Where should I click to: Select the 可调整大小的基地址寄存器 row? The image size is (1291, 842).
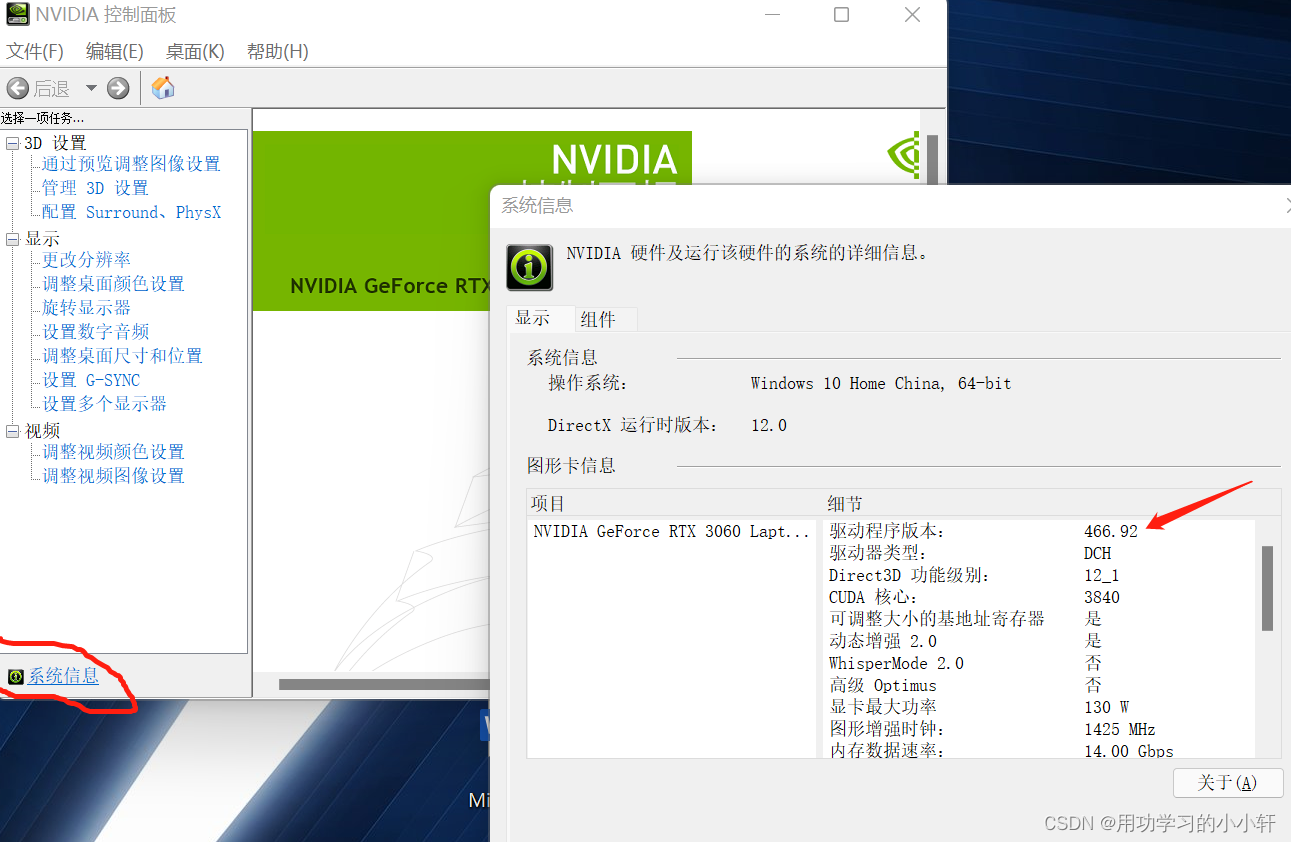point(1038,619)
